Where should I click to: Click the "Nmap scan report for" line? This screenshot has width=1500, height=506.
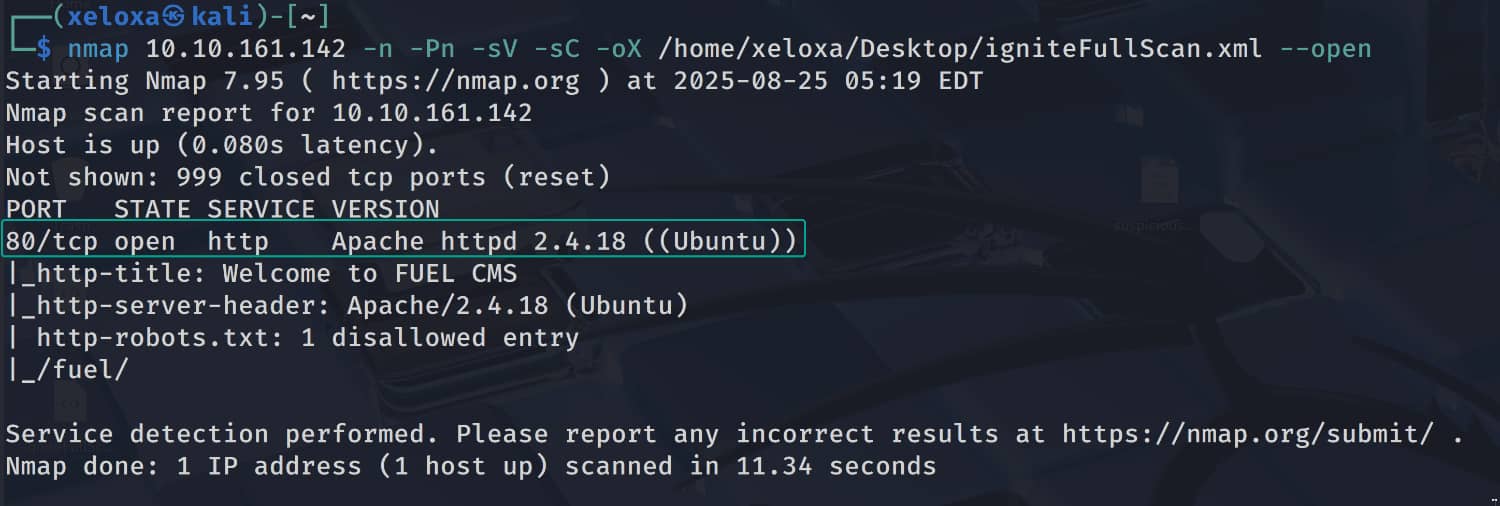(x=268, y=113)
